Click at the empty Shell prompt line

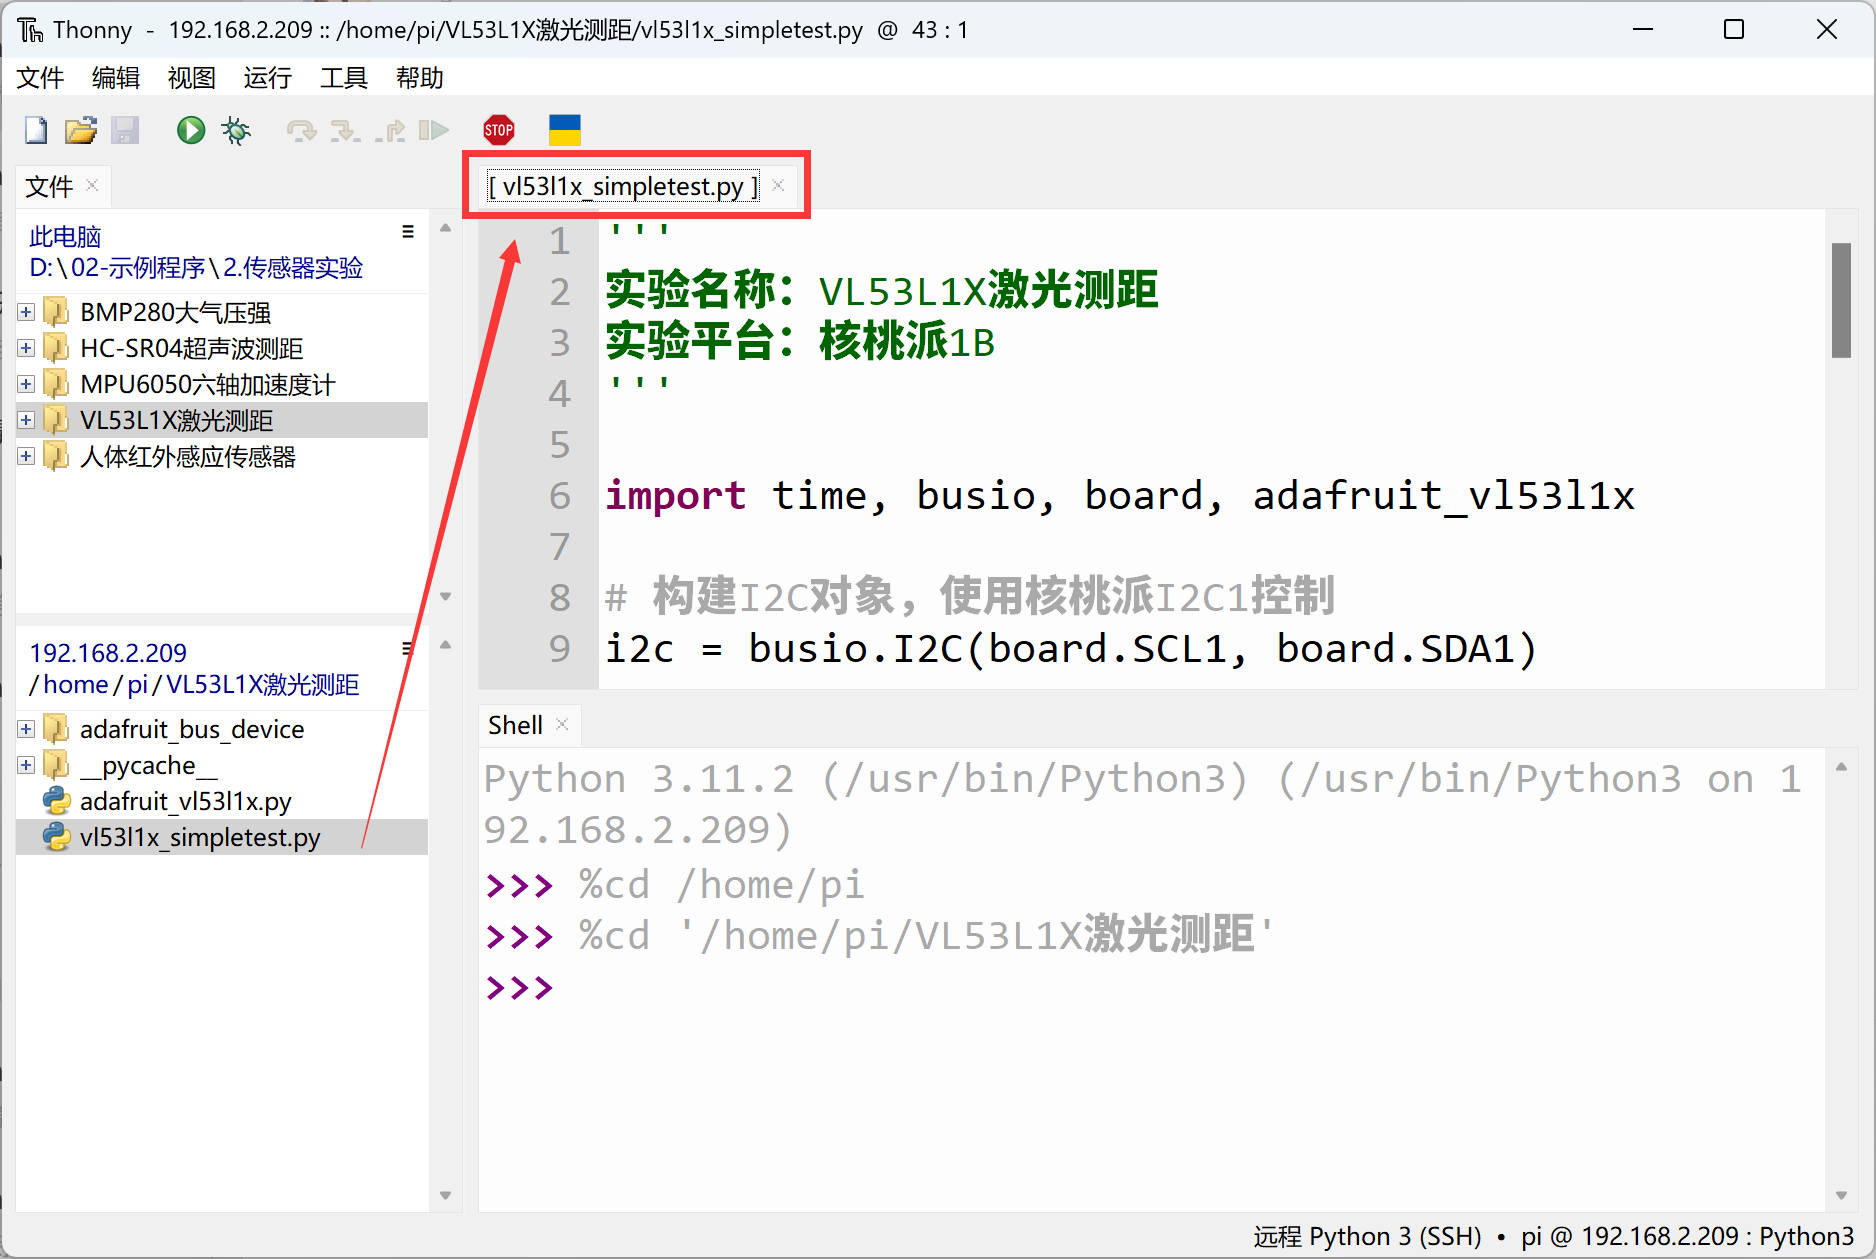1150,988
